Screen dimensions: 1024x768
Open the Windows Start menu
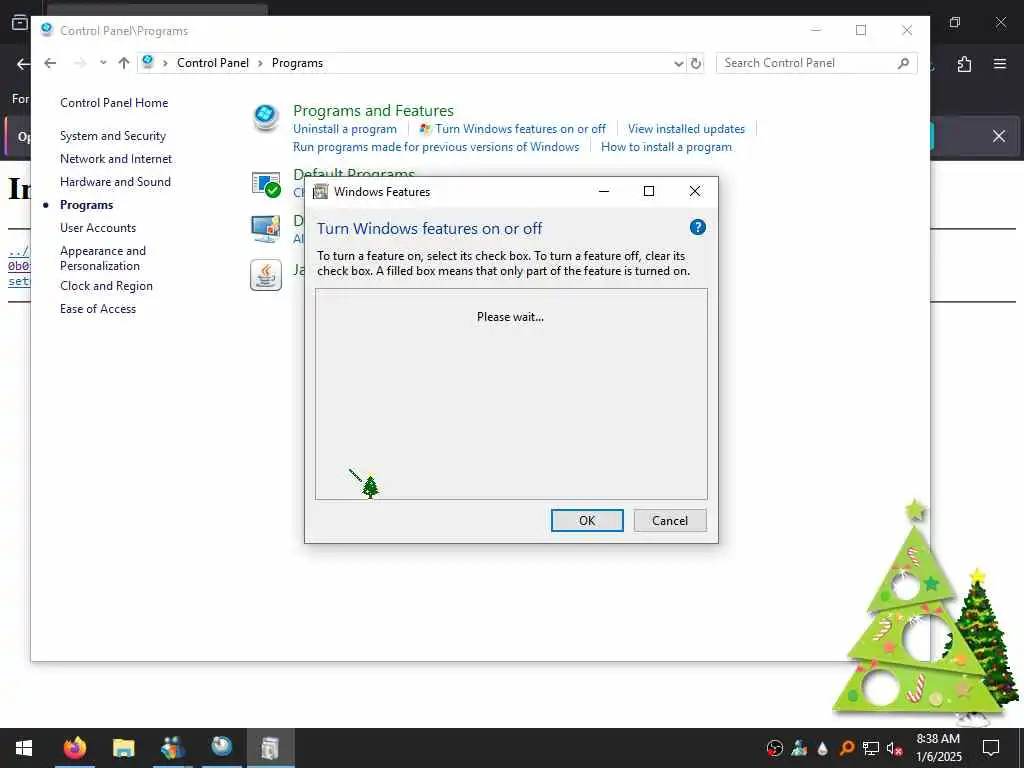coord(24,748)
